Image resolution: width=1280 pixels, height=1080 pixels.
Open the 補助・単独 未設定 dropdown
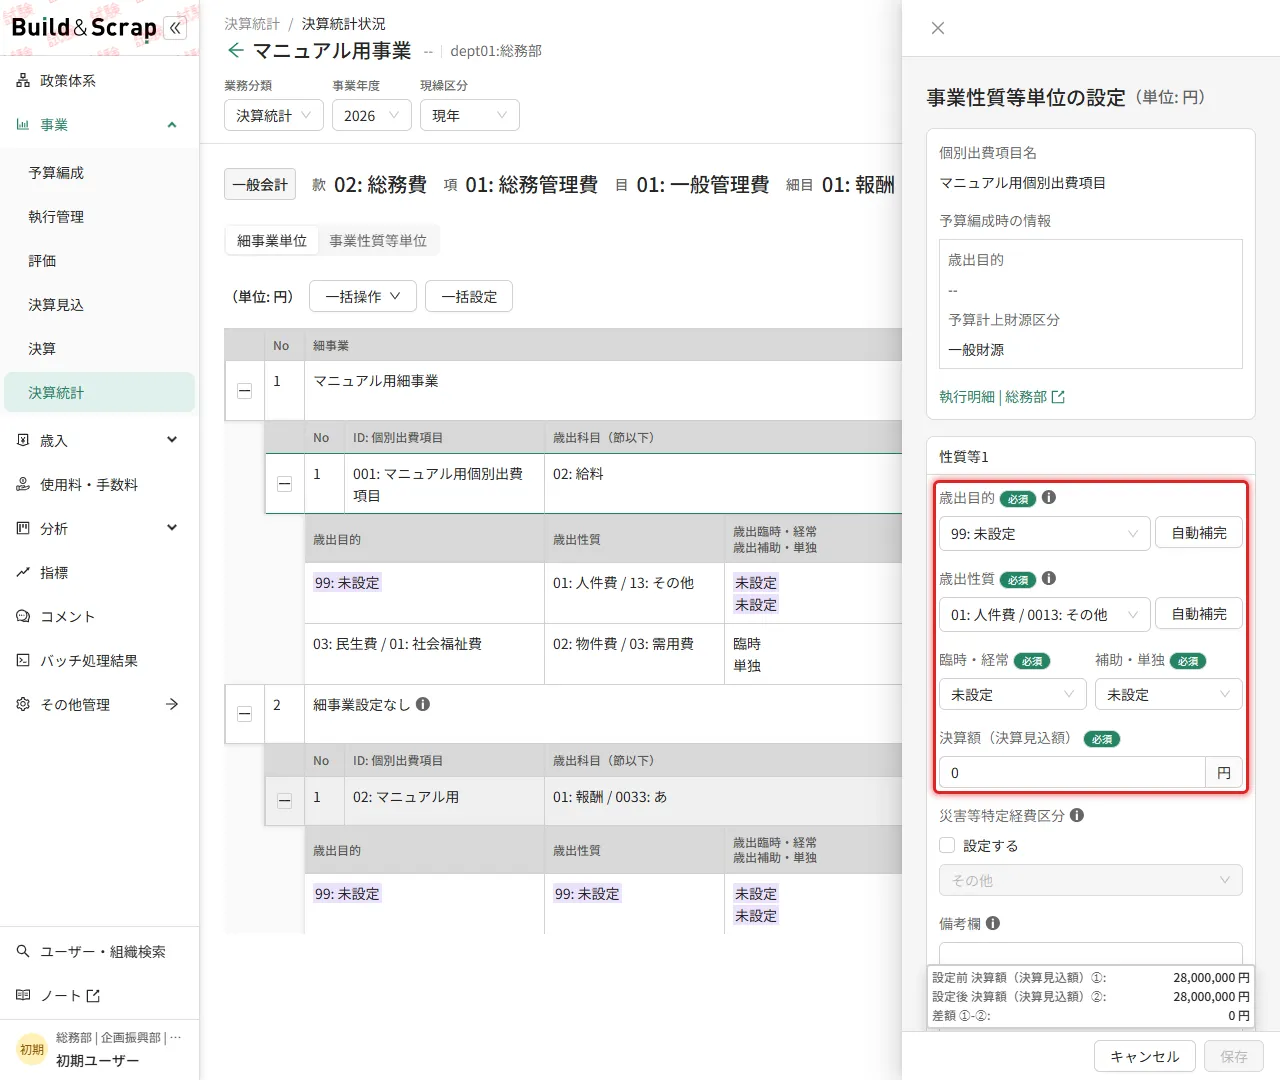pyautogui.click(x=1169, y=694)
